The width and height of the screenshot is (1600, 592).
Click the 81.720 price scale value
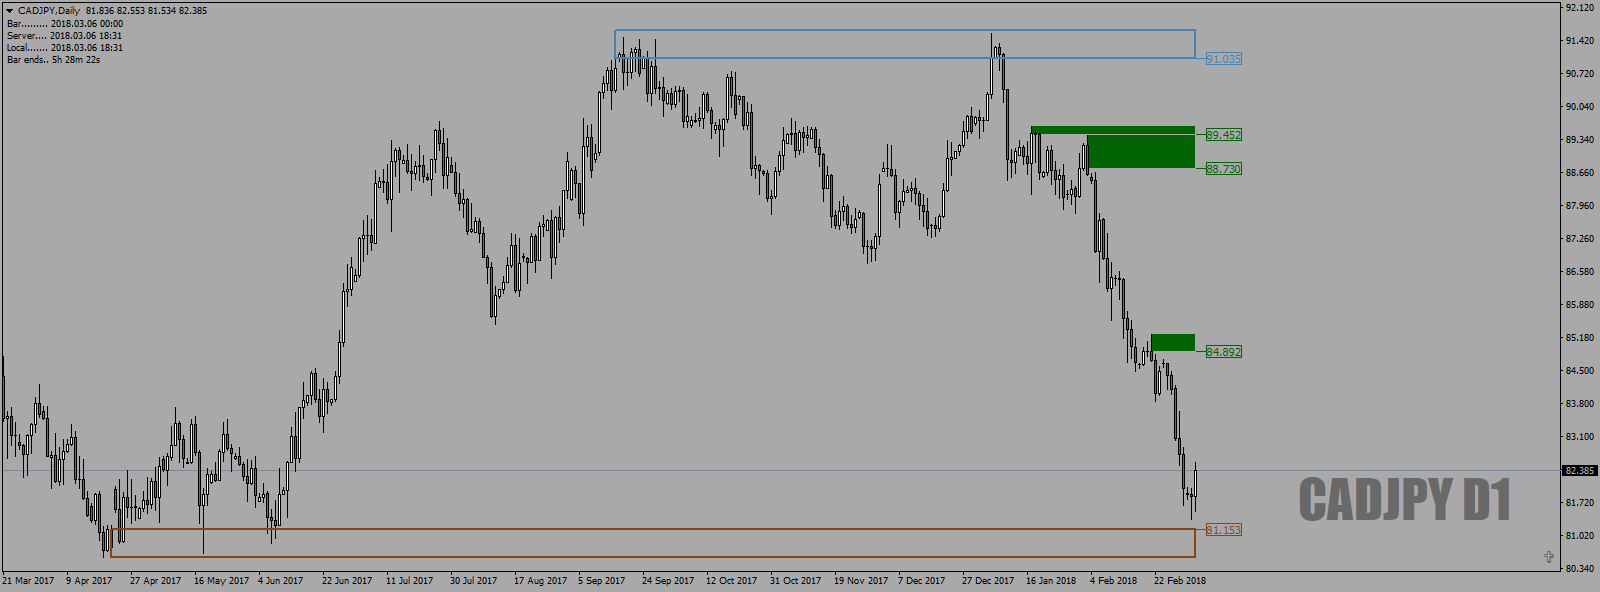pyautogui.click(x=1580, y=503)
